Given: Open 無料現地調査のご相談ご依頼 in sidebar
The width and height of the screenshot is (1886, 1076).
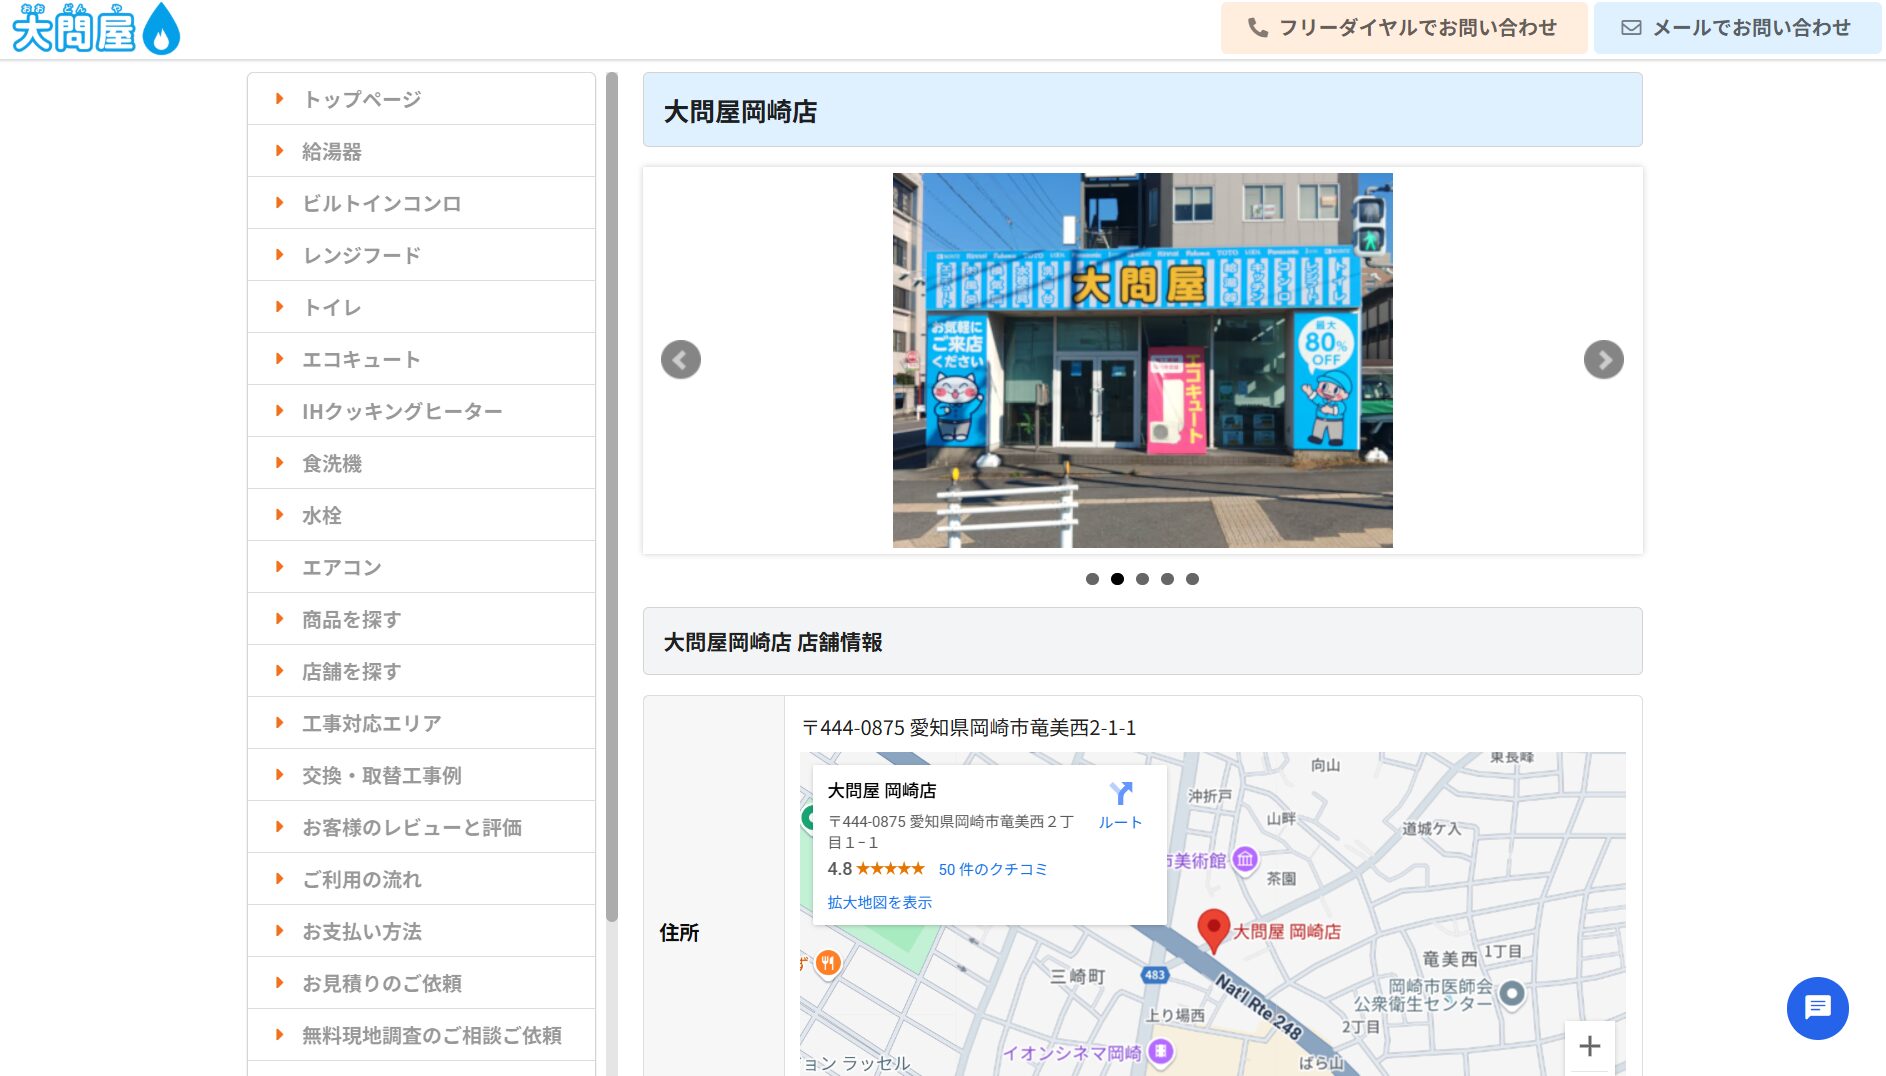Looking at the screenshot, I should tap(421, 1035).
